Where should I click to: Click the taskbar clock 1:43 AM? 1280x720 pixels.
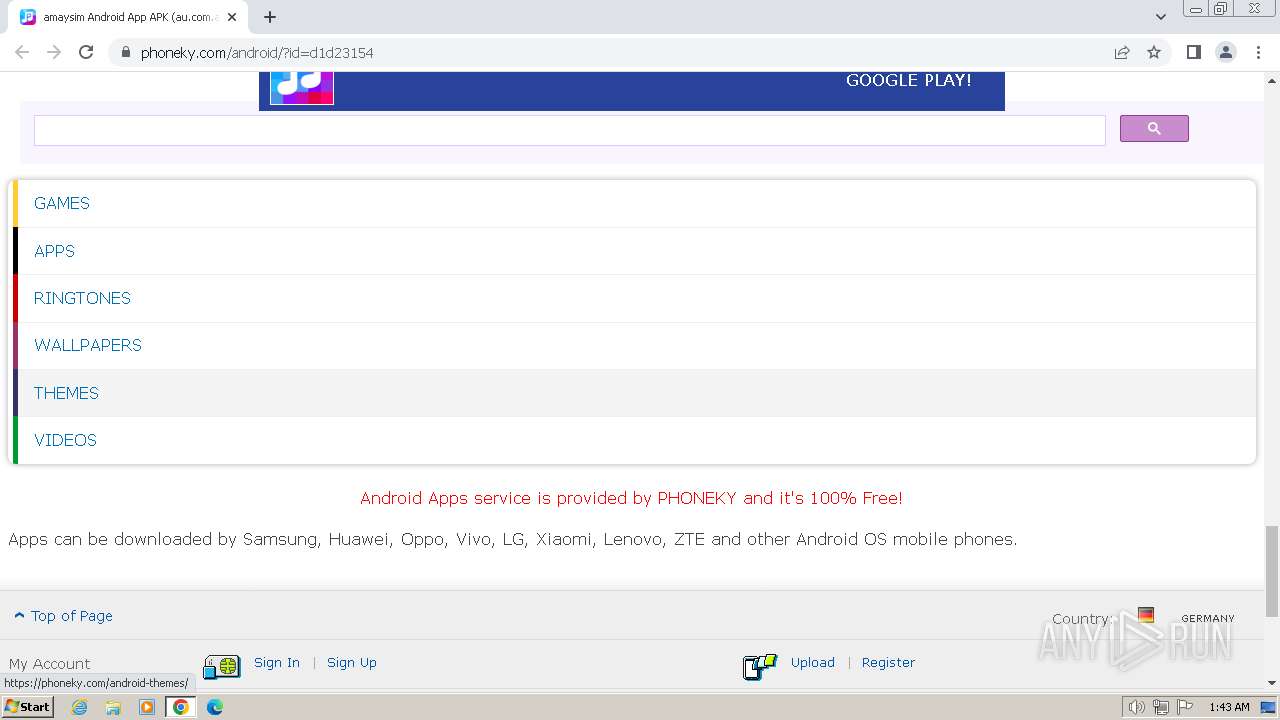coord(1229,707)
